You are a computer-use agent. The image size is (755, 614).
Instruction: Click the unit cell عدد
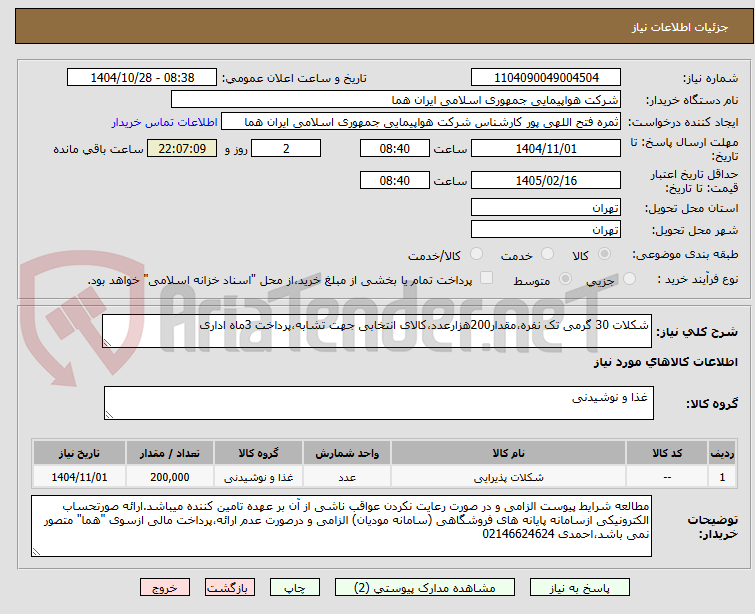tap(347, 477)
